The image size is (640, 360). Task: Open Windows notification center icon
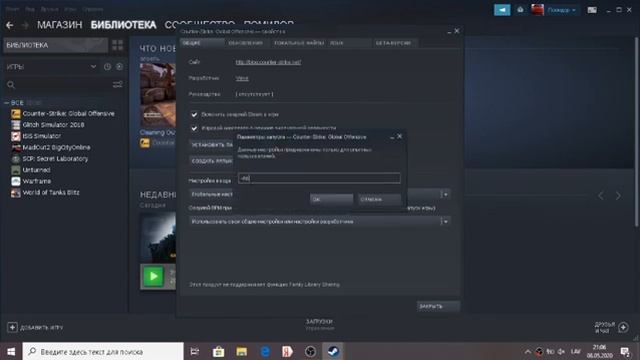pyautogui.click(x=625, y=351)
